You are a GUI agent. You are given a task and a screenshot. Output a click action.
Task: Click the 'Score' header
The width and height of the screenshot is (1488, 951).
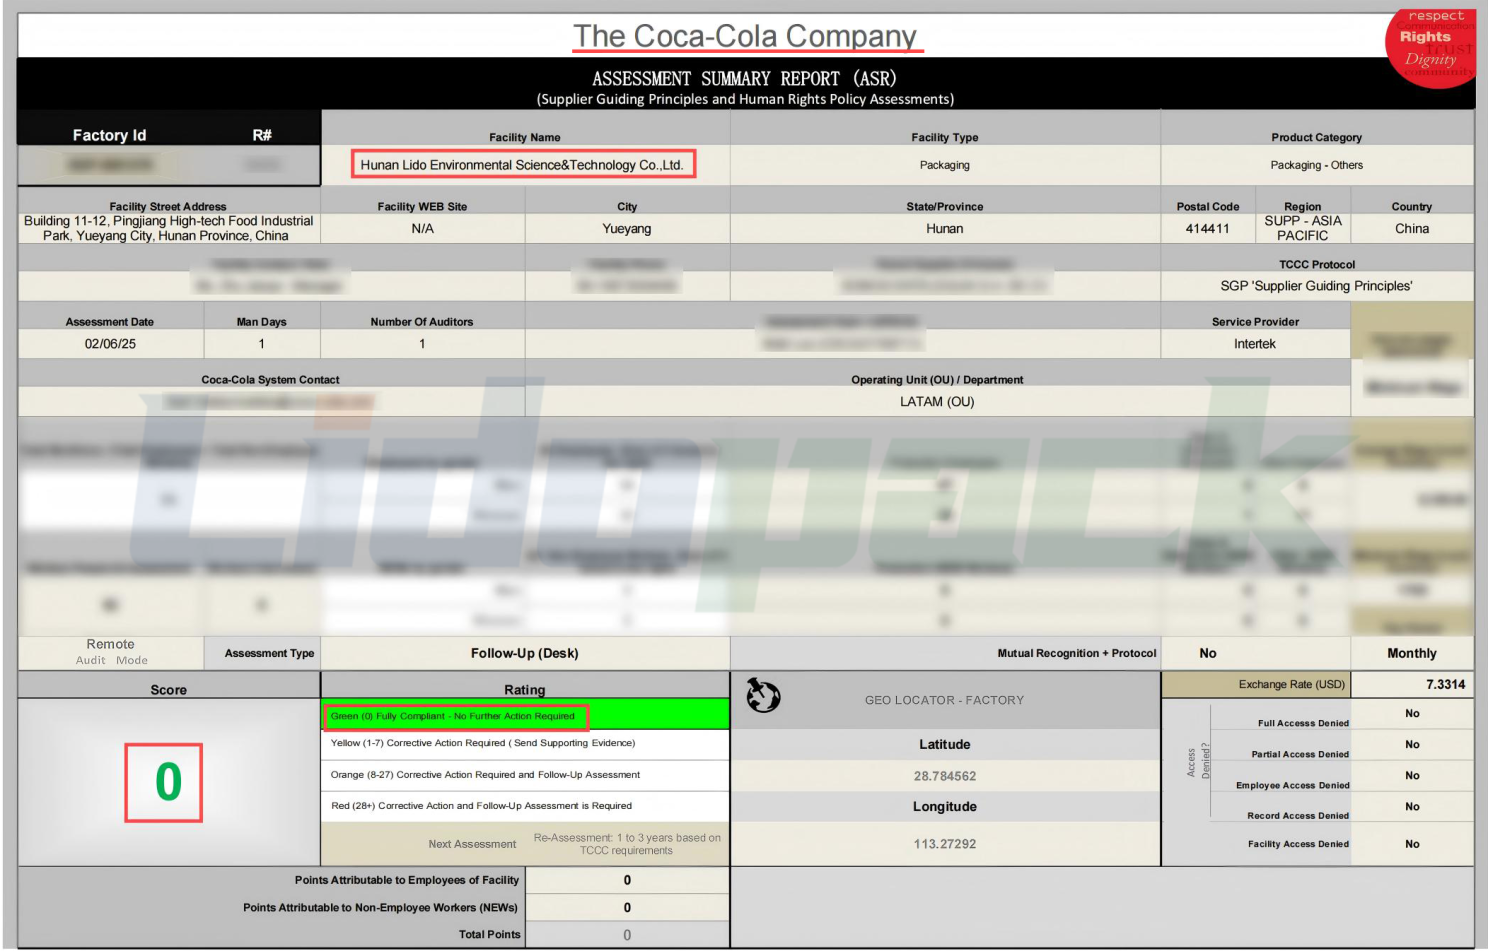pyautogui.click(x=168, y=689)
